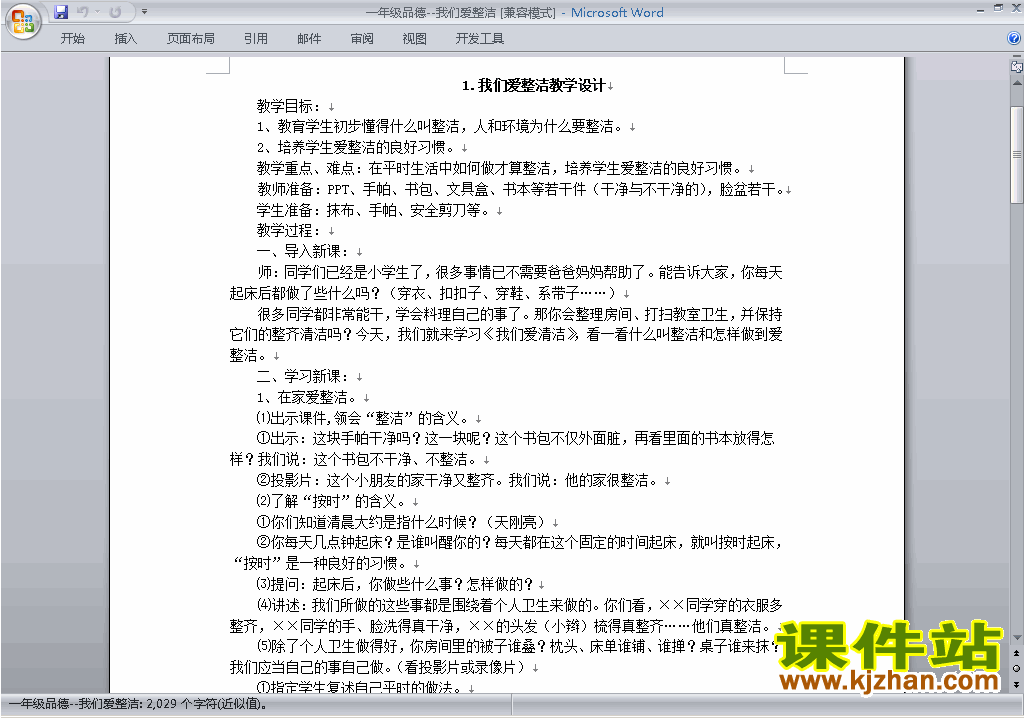Image resolution: width=1024 pixels, height=718 pixels.
Task: Click the line starting '①指定学生复述'
Action: pos(360,687)
